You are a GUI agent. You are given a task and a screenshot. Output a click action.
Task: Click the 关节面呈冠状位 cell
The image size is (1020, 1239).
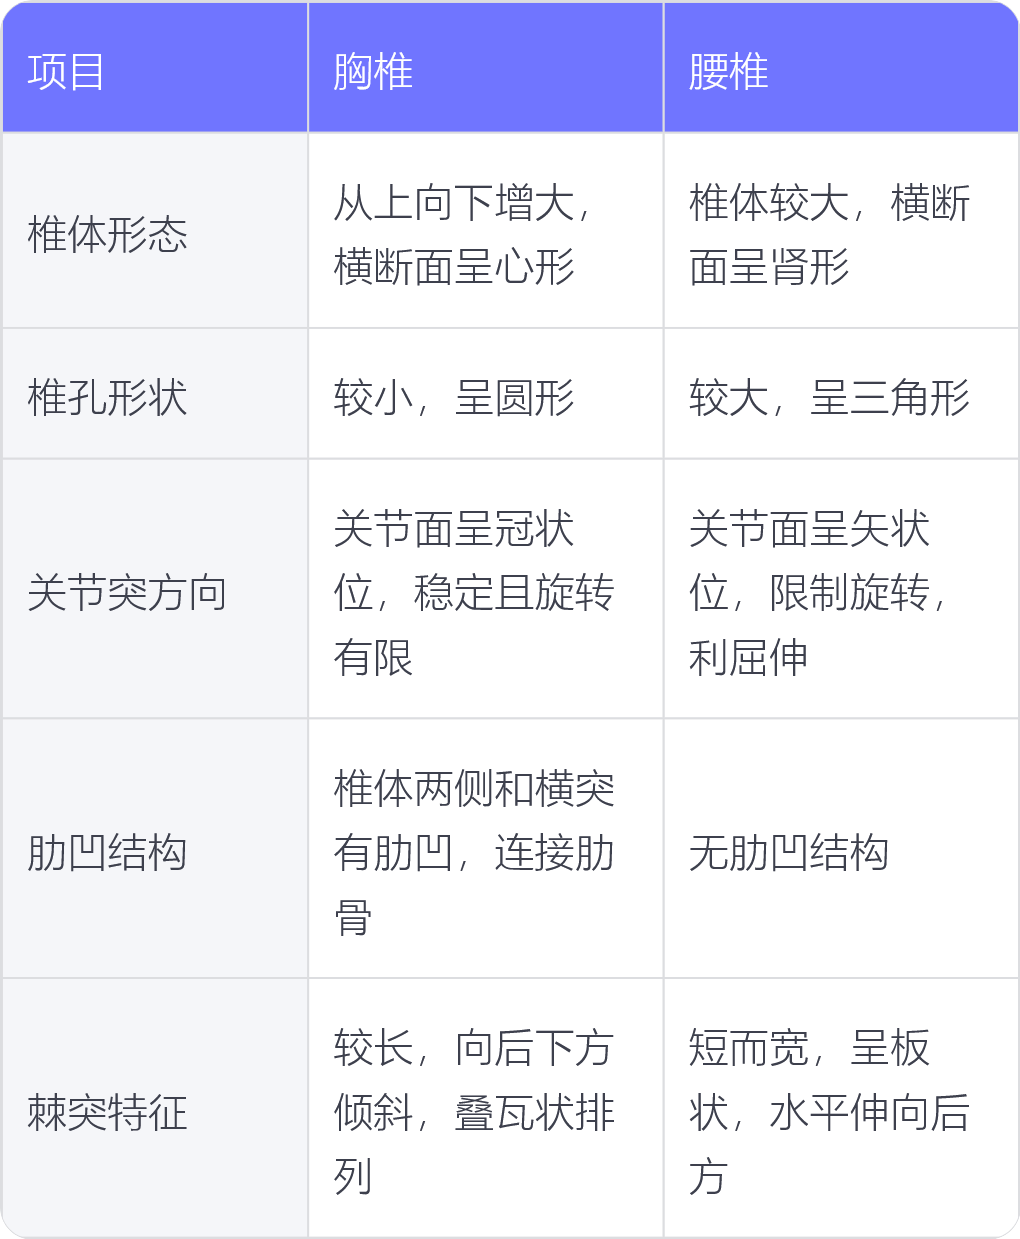486,589
